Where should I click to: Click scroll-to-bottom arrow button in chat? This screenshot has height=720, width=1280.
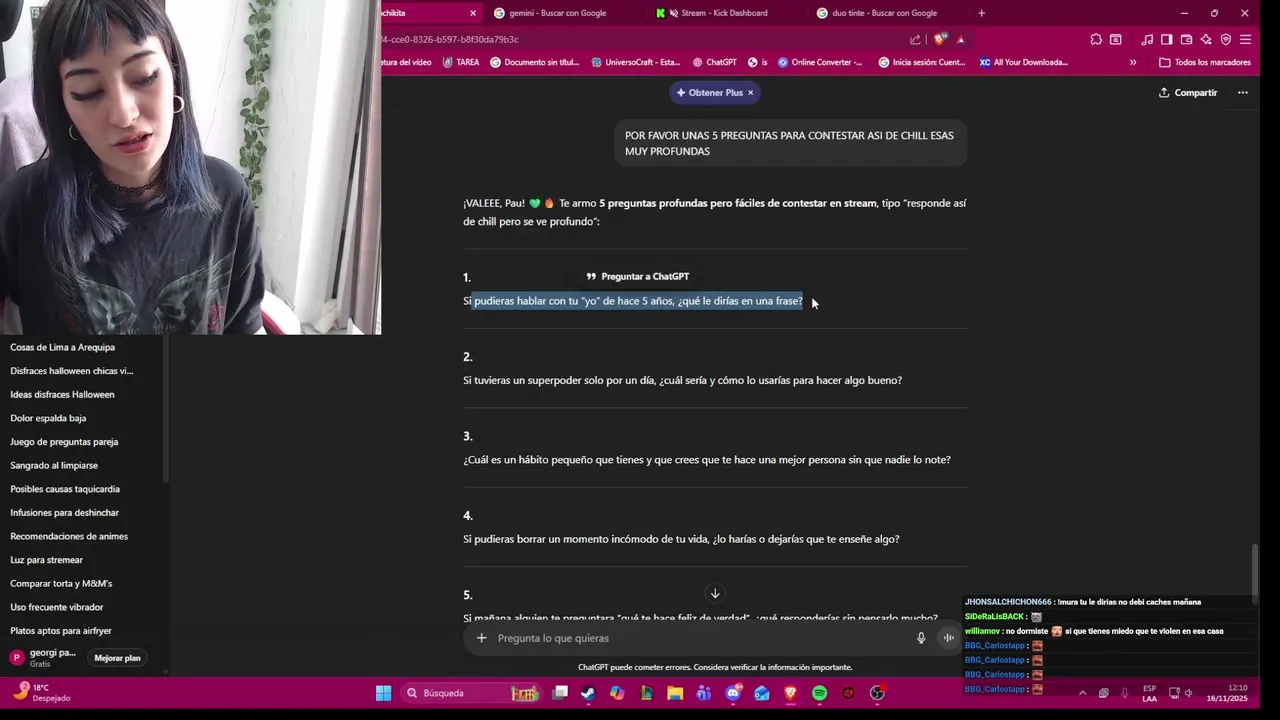[715, 594]
